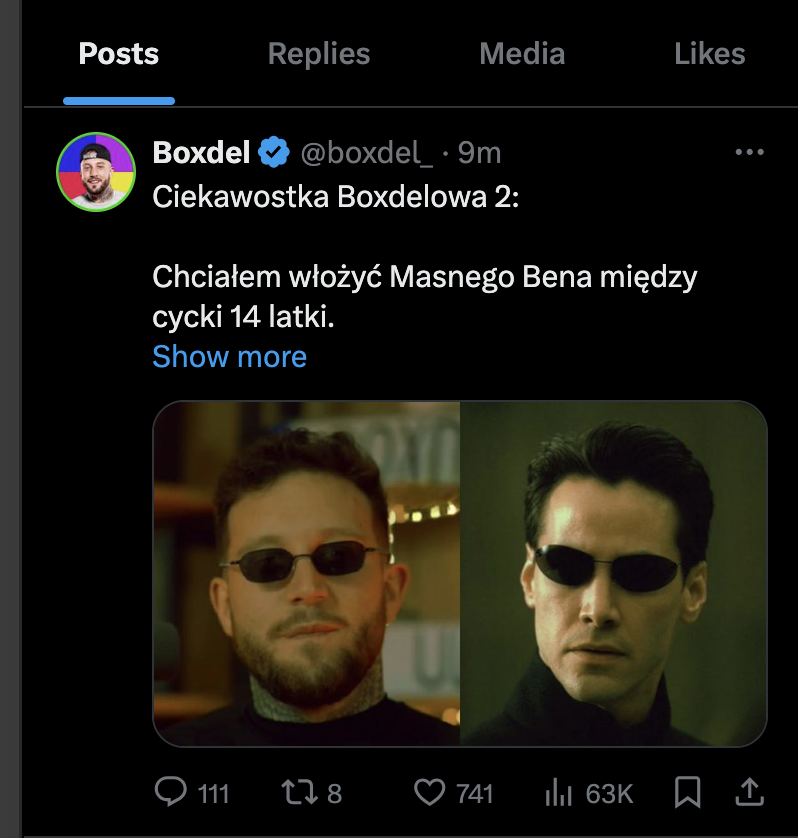This screenshot has height=838, width=798.
Task: Open the Media tab
Action: tap(522, 54)
